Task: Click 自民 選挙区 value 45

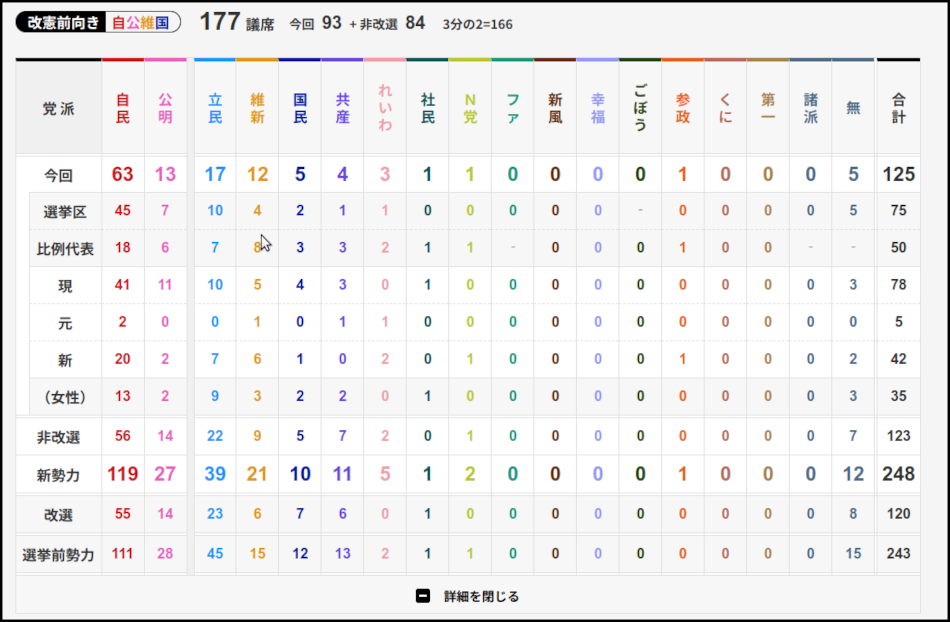Action: [x=122, y=210]
